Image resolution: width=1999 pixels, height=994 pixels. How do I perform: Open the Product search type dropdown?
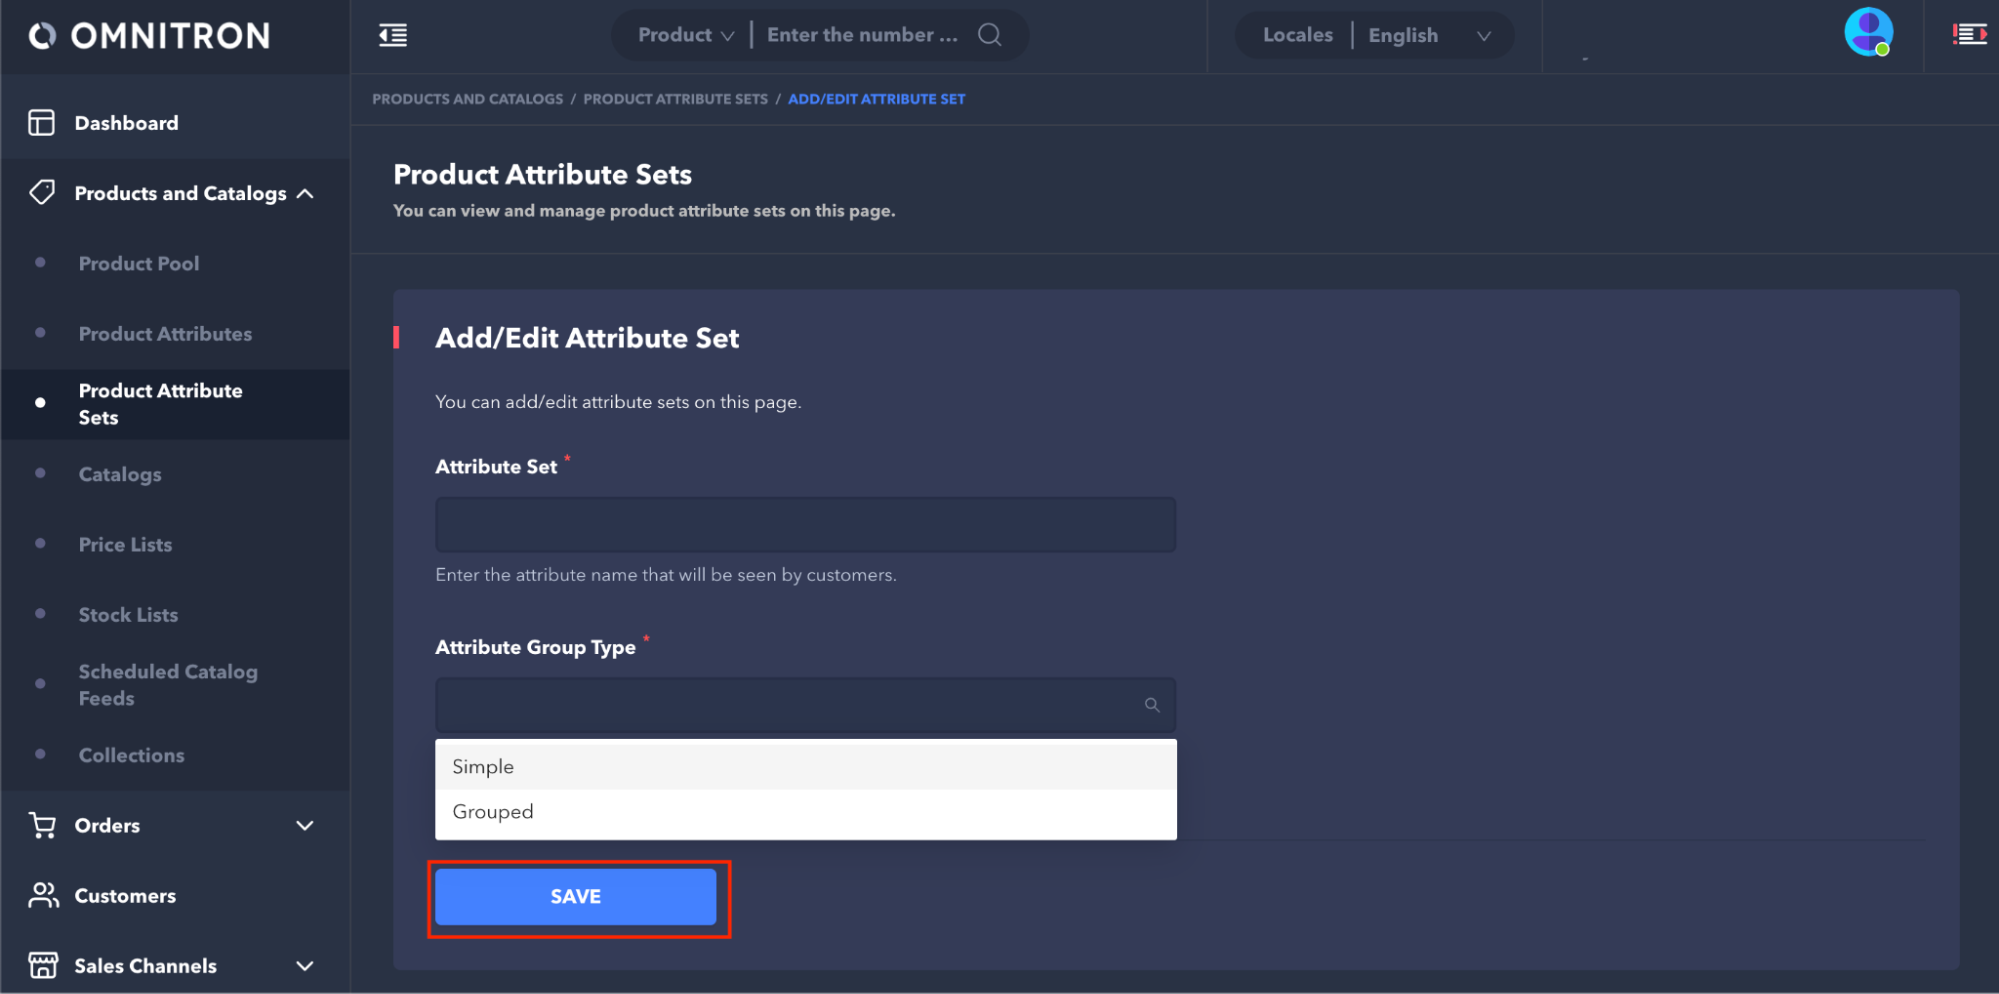click(686, 35)
